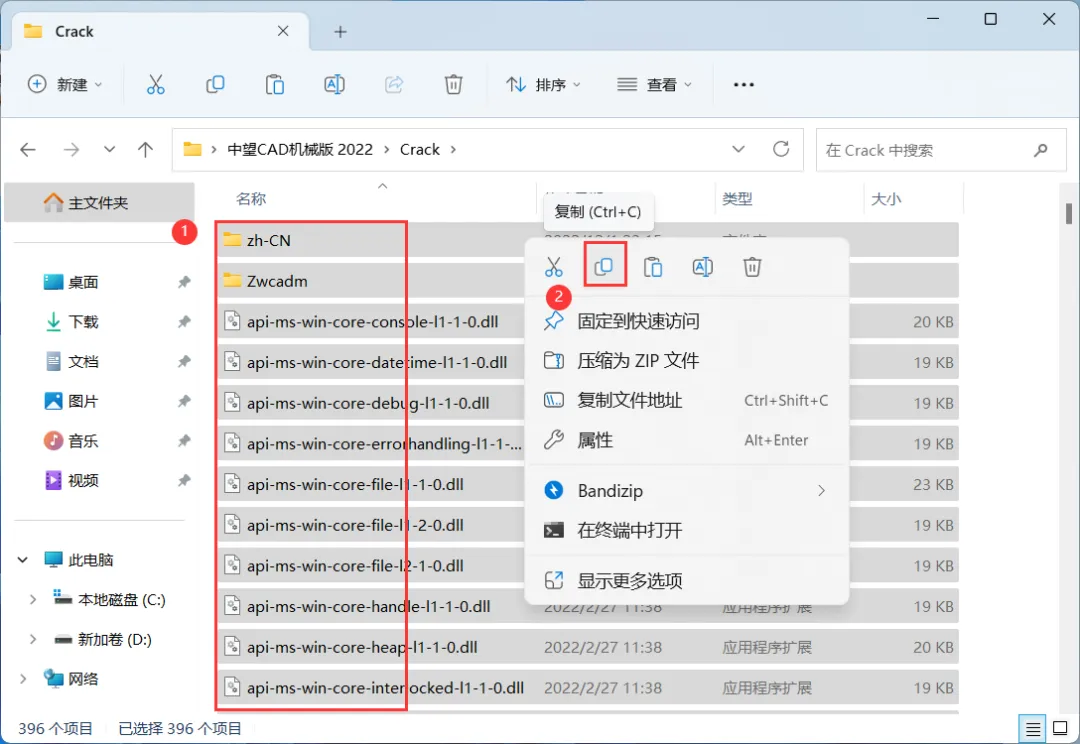This screenshot has height=744, width=1080.
Task: Select the Zwcadm folder
Action: 277,281
